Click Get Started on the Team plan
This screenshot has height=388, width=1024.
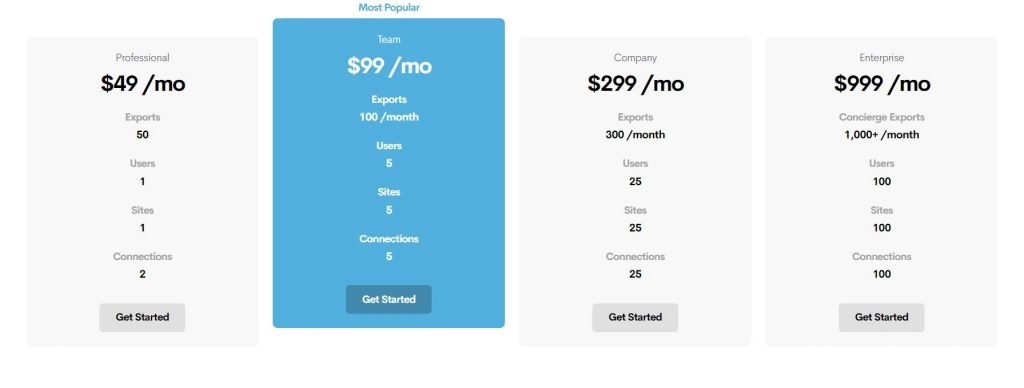tap(389, 299)
